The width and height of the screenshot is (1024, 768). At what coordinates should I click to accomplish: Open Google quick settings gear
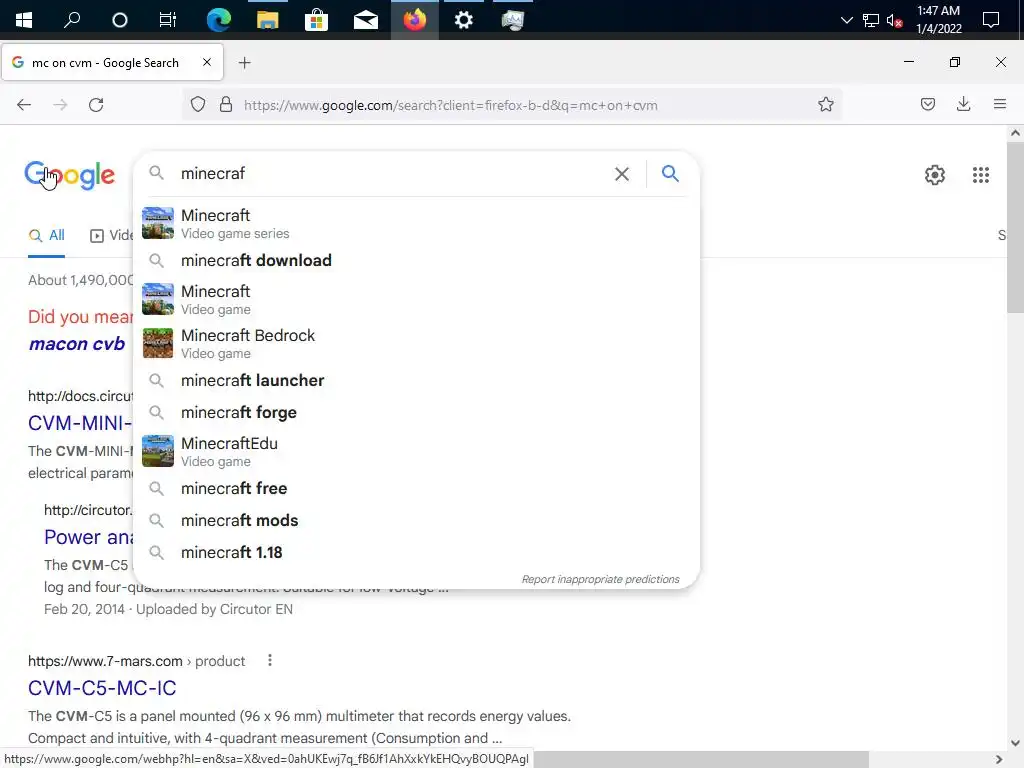click(x=935, y=175)
